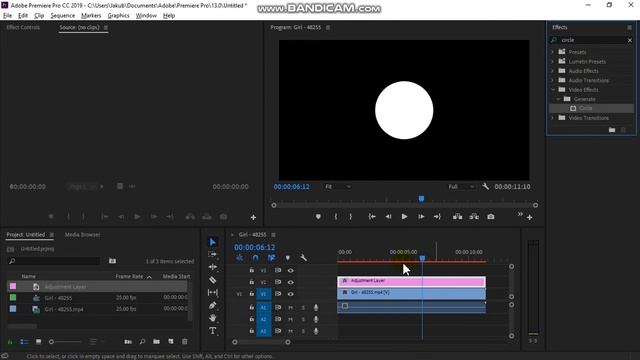Step forward one frame in Program monitor
Image resolution: width=640 pixels, height=360 pixels.
pos(421,217)
